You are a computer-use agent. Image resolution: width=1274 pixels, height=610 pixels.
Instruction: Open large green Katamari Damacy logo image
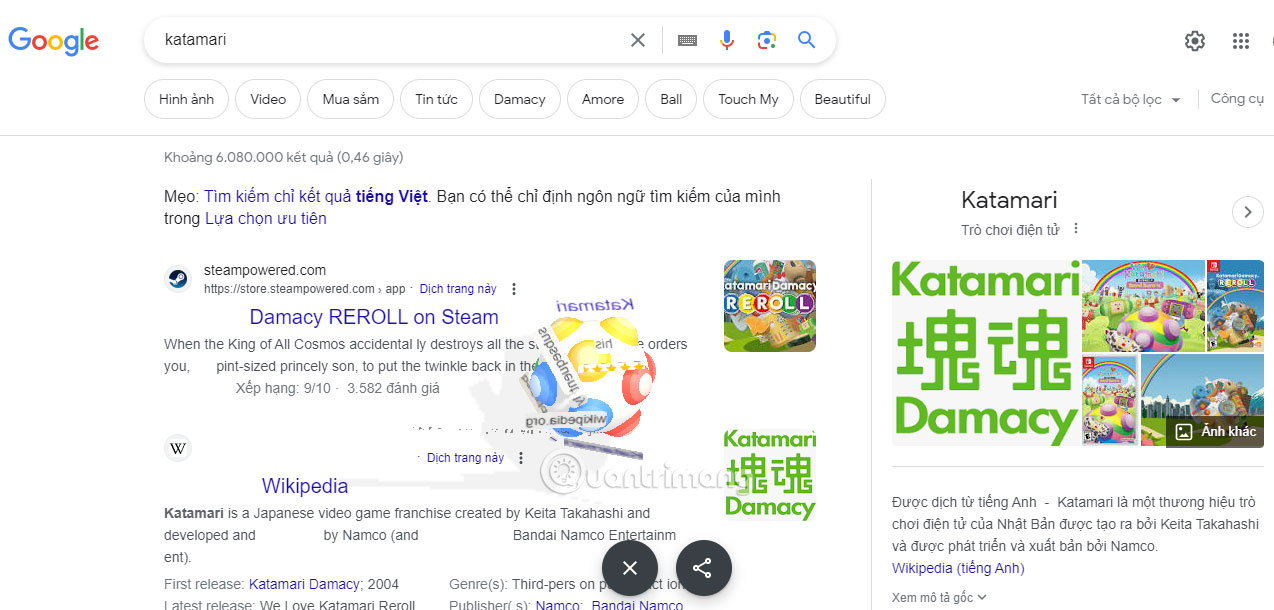point(986,353)
